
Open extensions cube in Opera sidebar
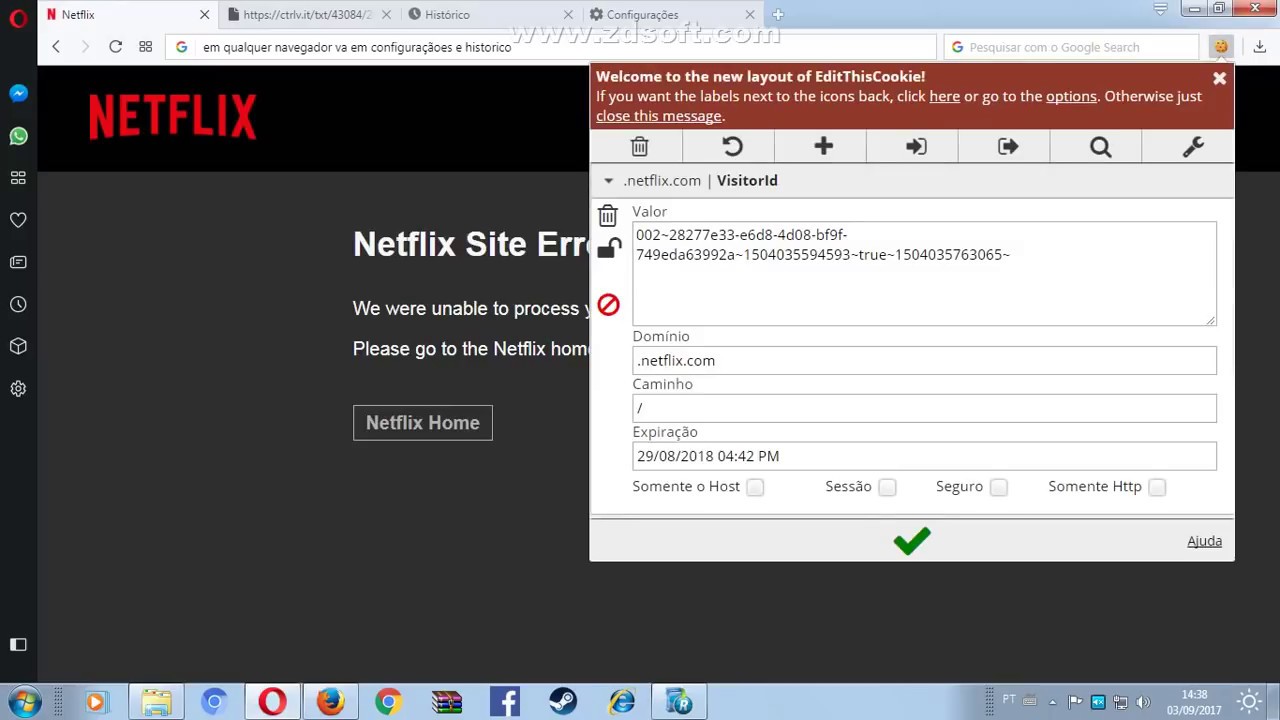click(18, 346)
